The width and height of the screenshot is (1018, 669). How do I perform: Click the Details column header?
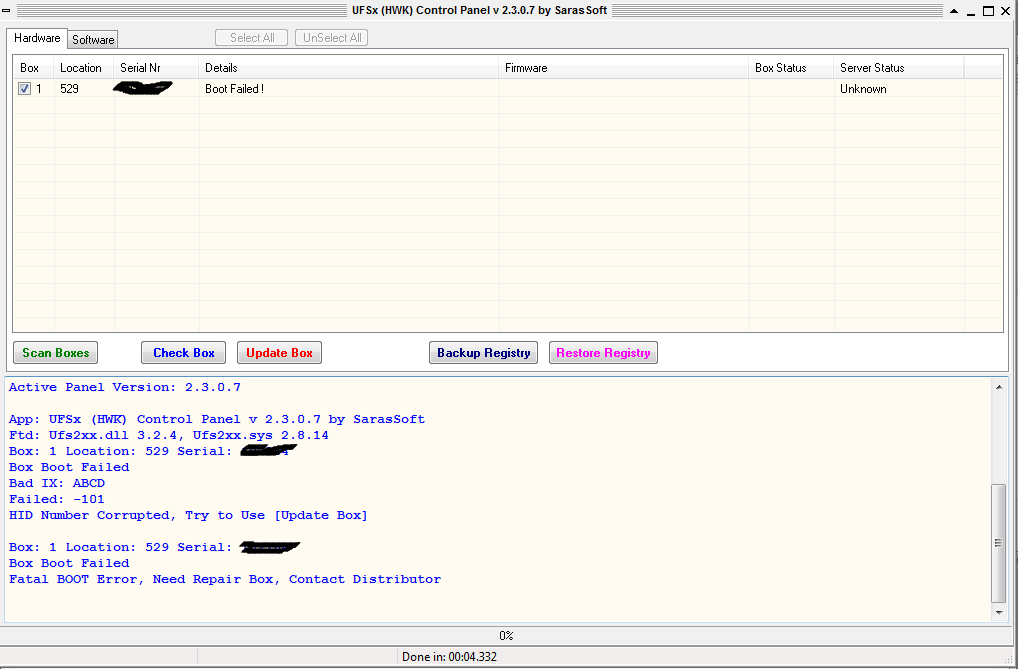(x=349, y=68)
